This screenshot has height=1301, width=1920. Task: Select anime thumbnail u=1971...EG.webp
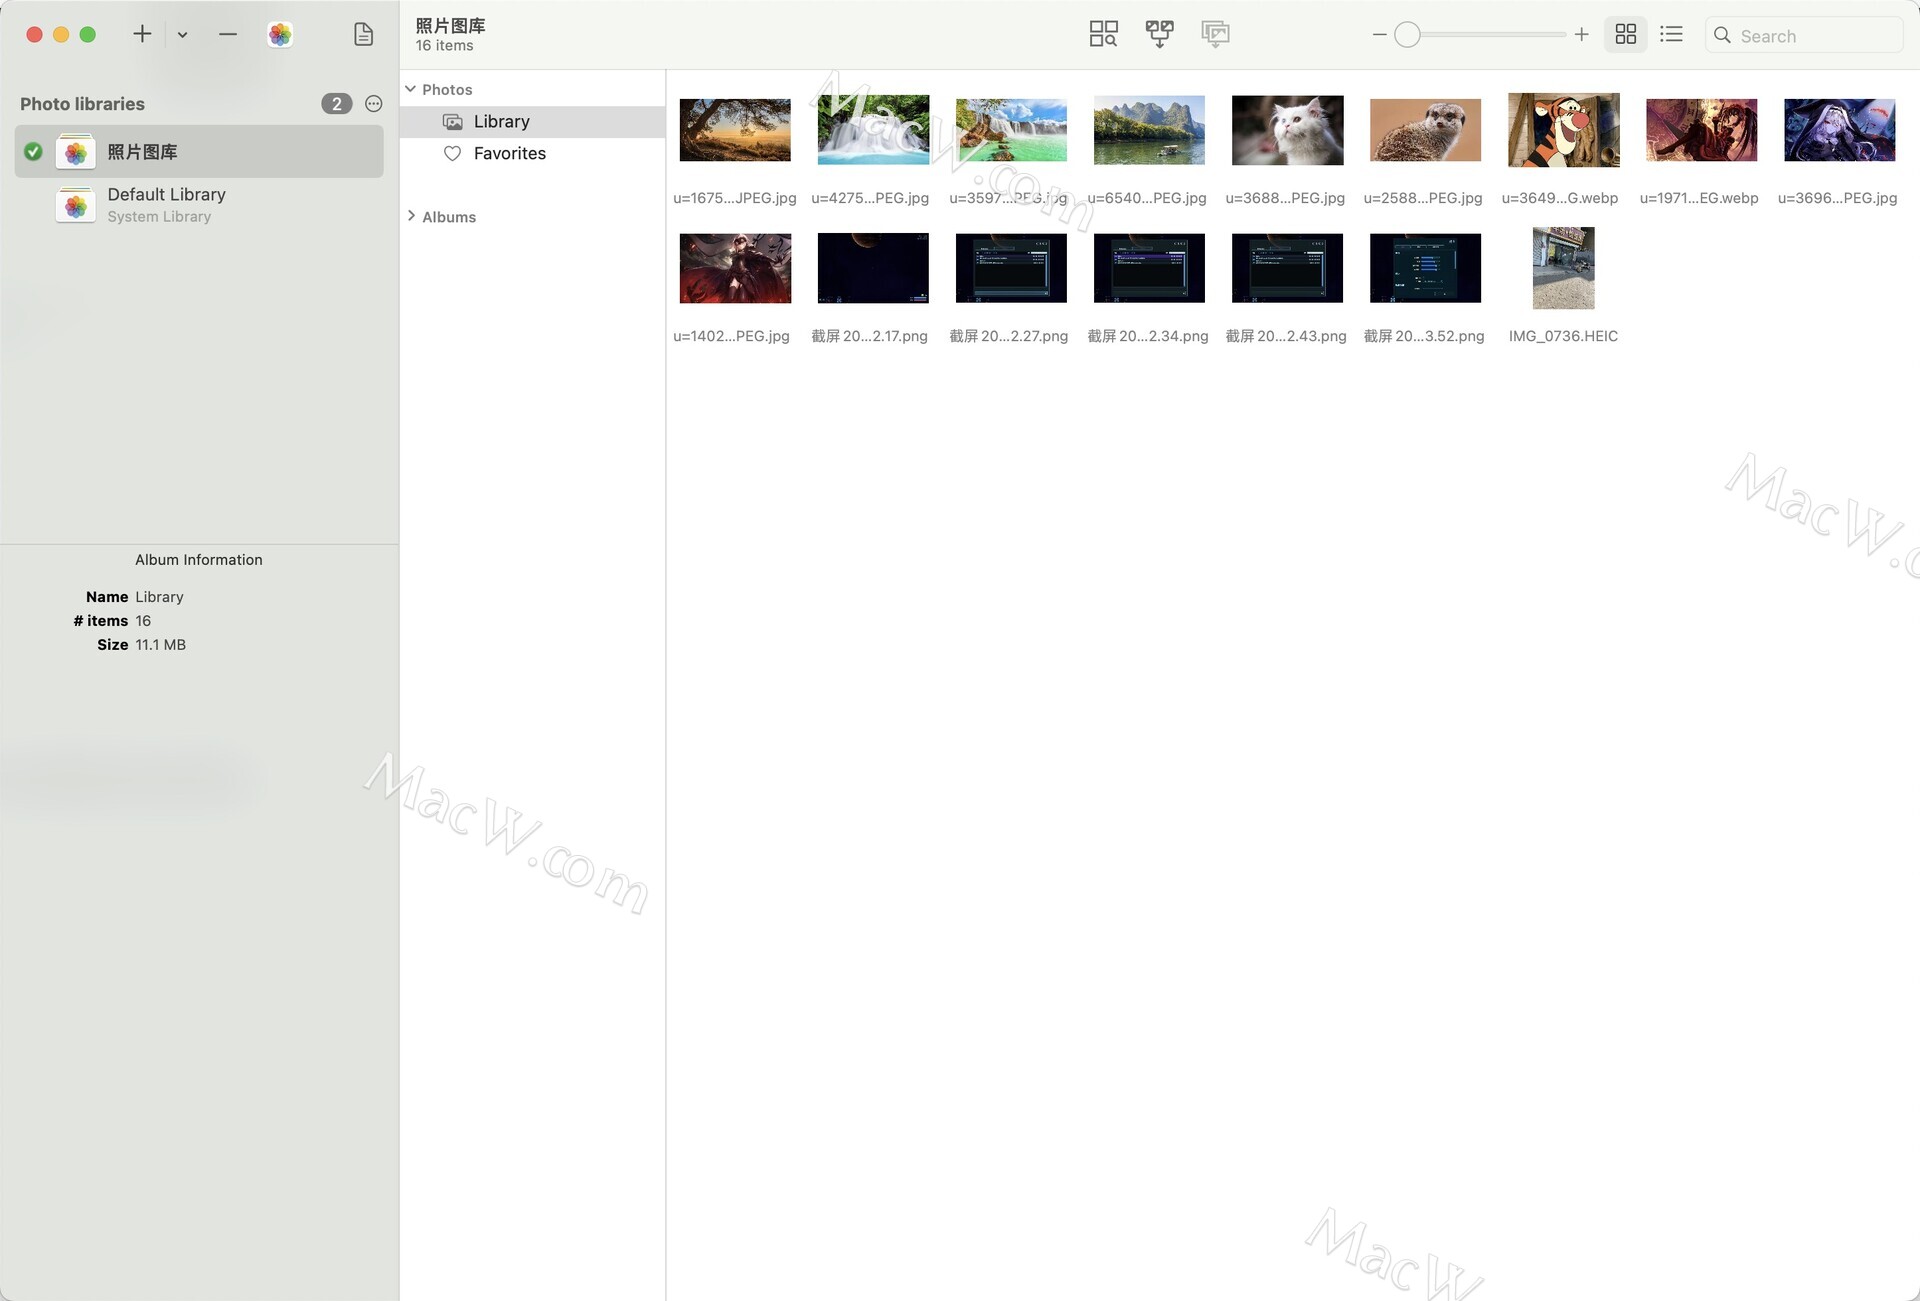[x=1701, y=130]
